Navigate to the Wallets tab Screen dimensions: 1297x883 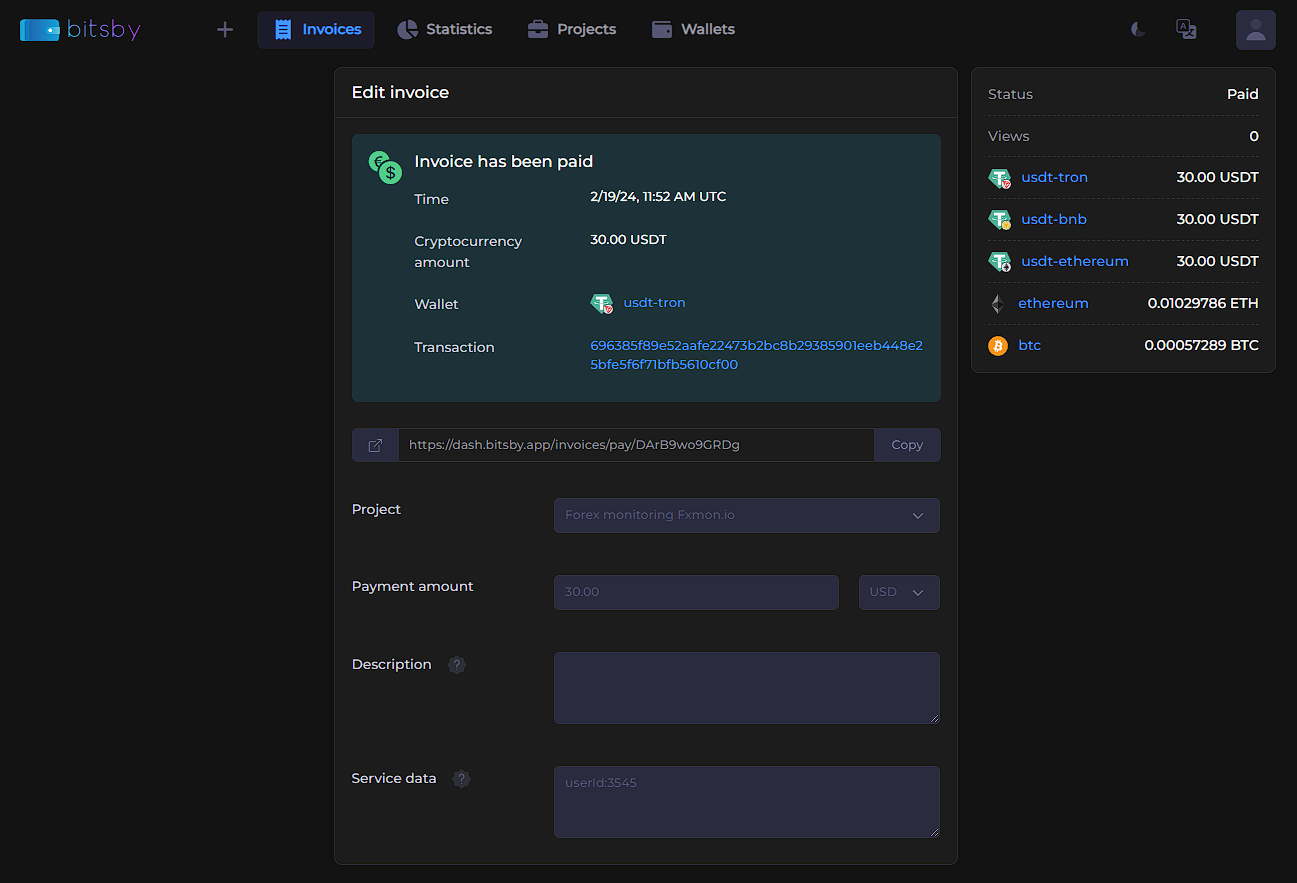[693, 30]
